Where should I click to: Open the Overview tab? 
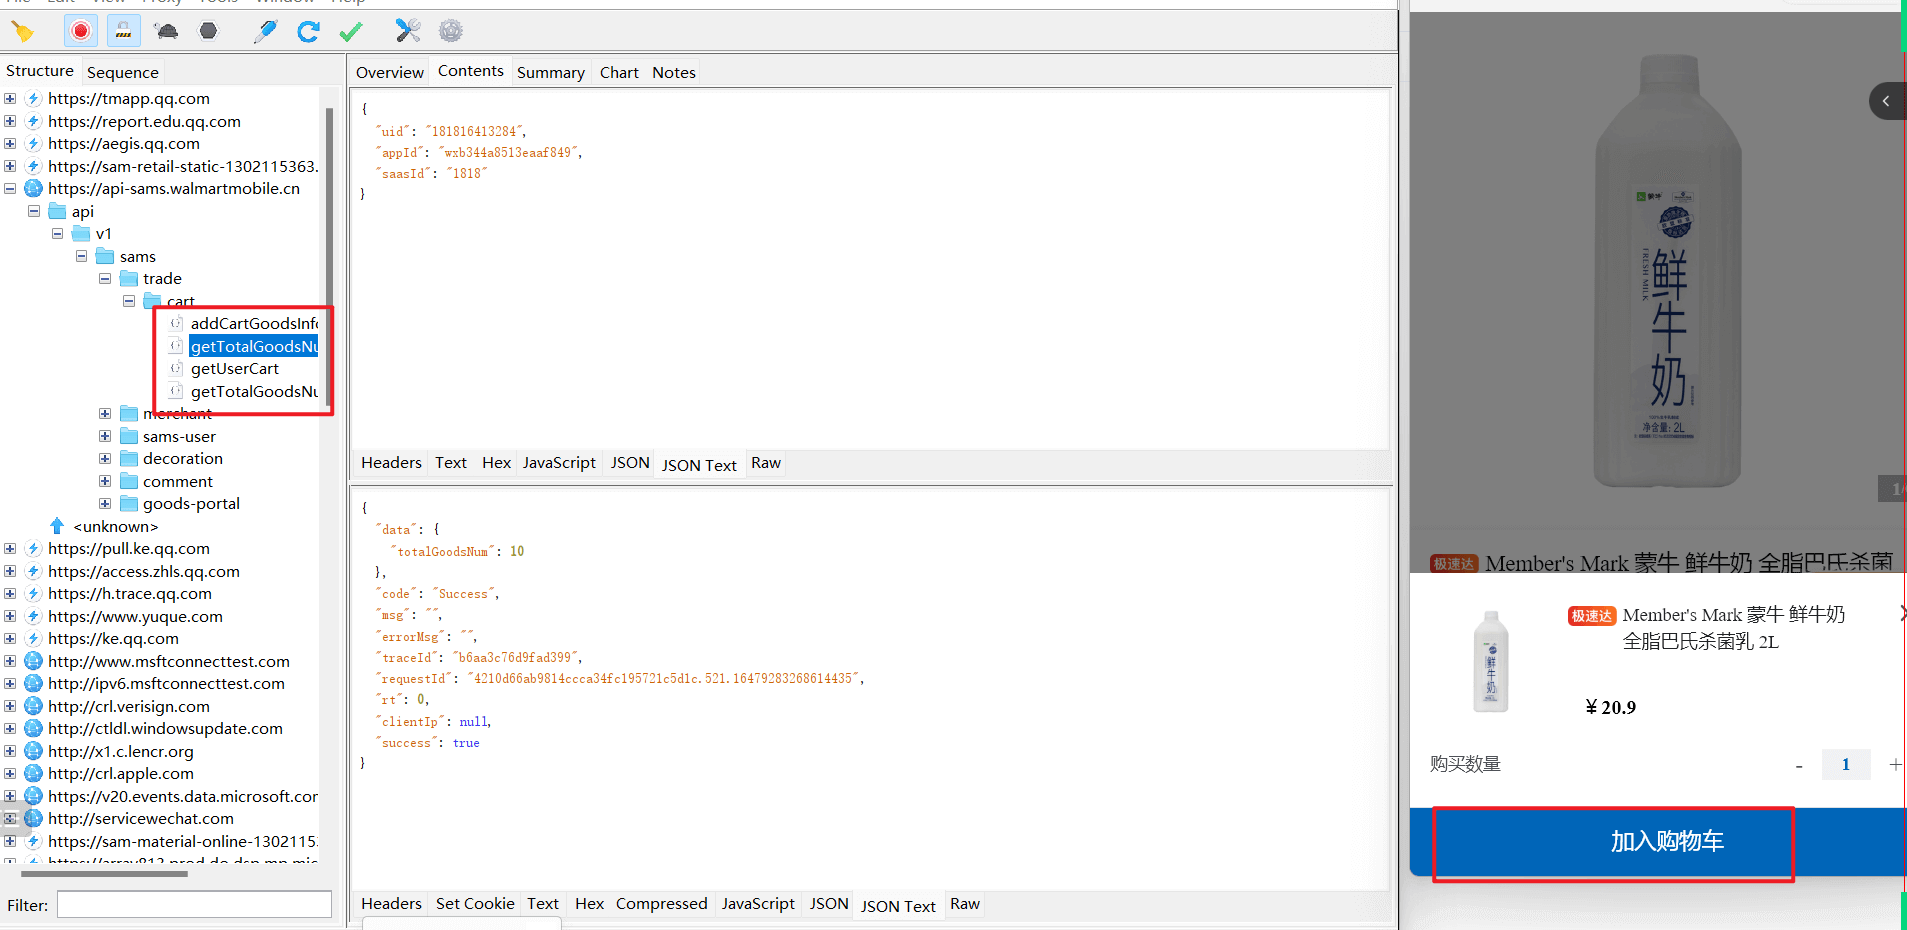[x=390, y=72]
